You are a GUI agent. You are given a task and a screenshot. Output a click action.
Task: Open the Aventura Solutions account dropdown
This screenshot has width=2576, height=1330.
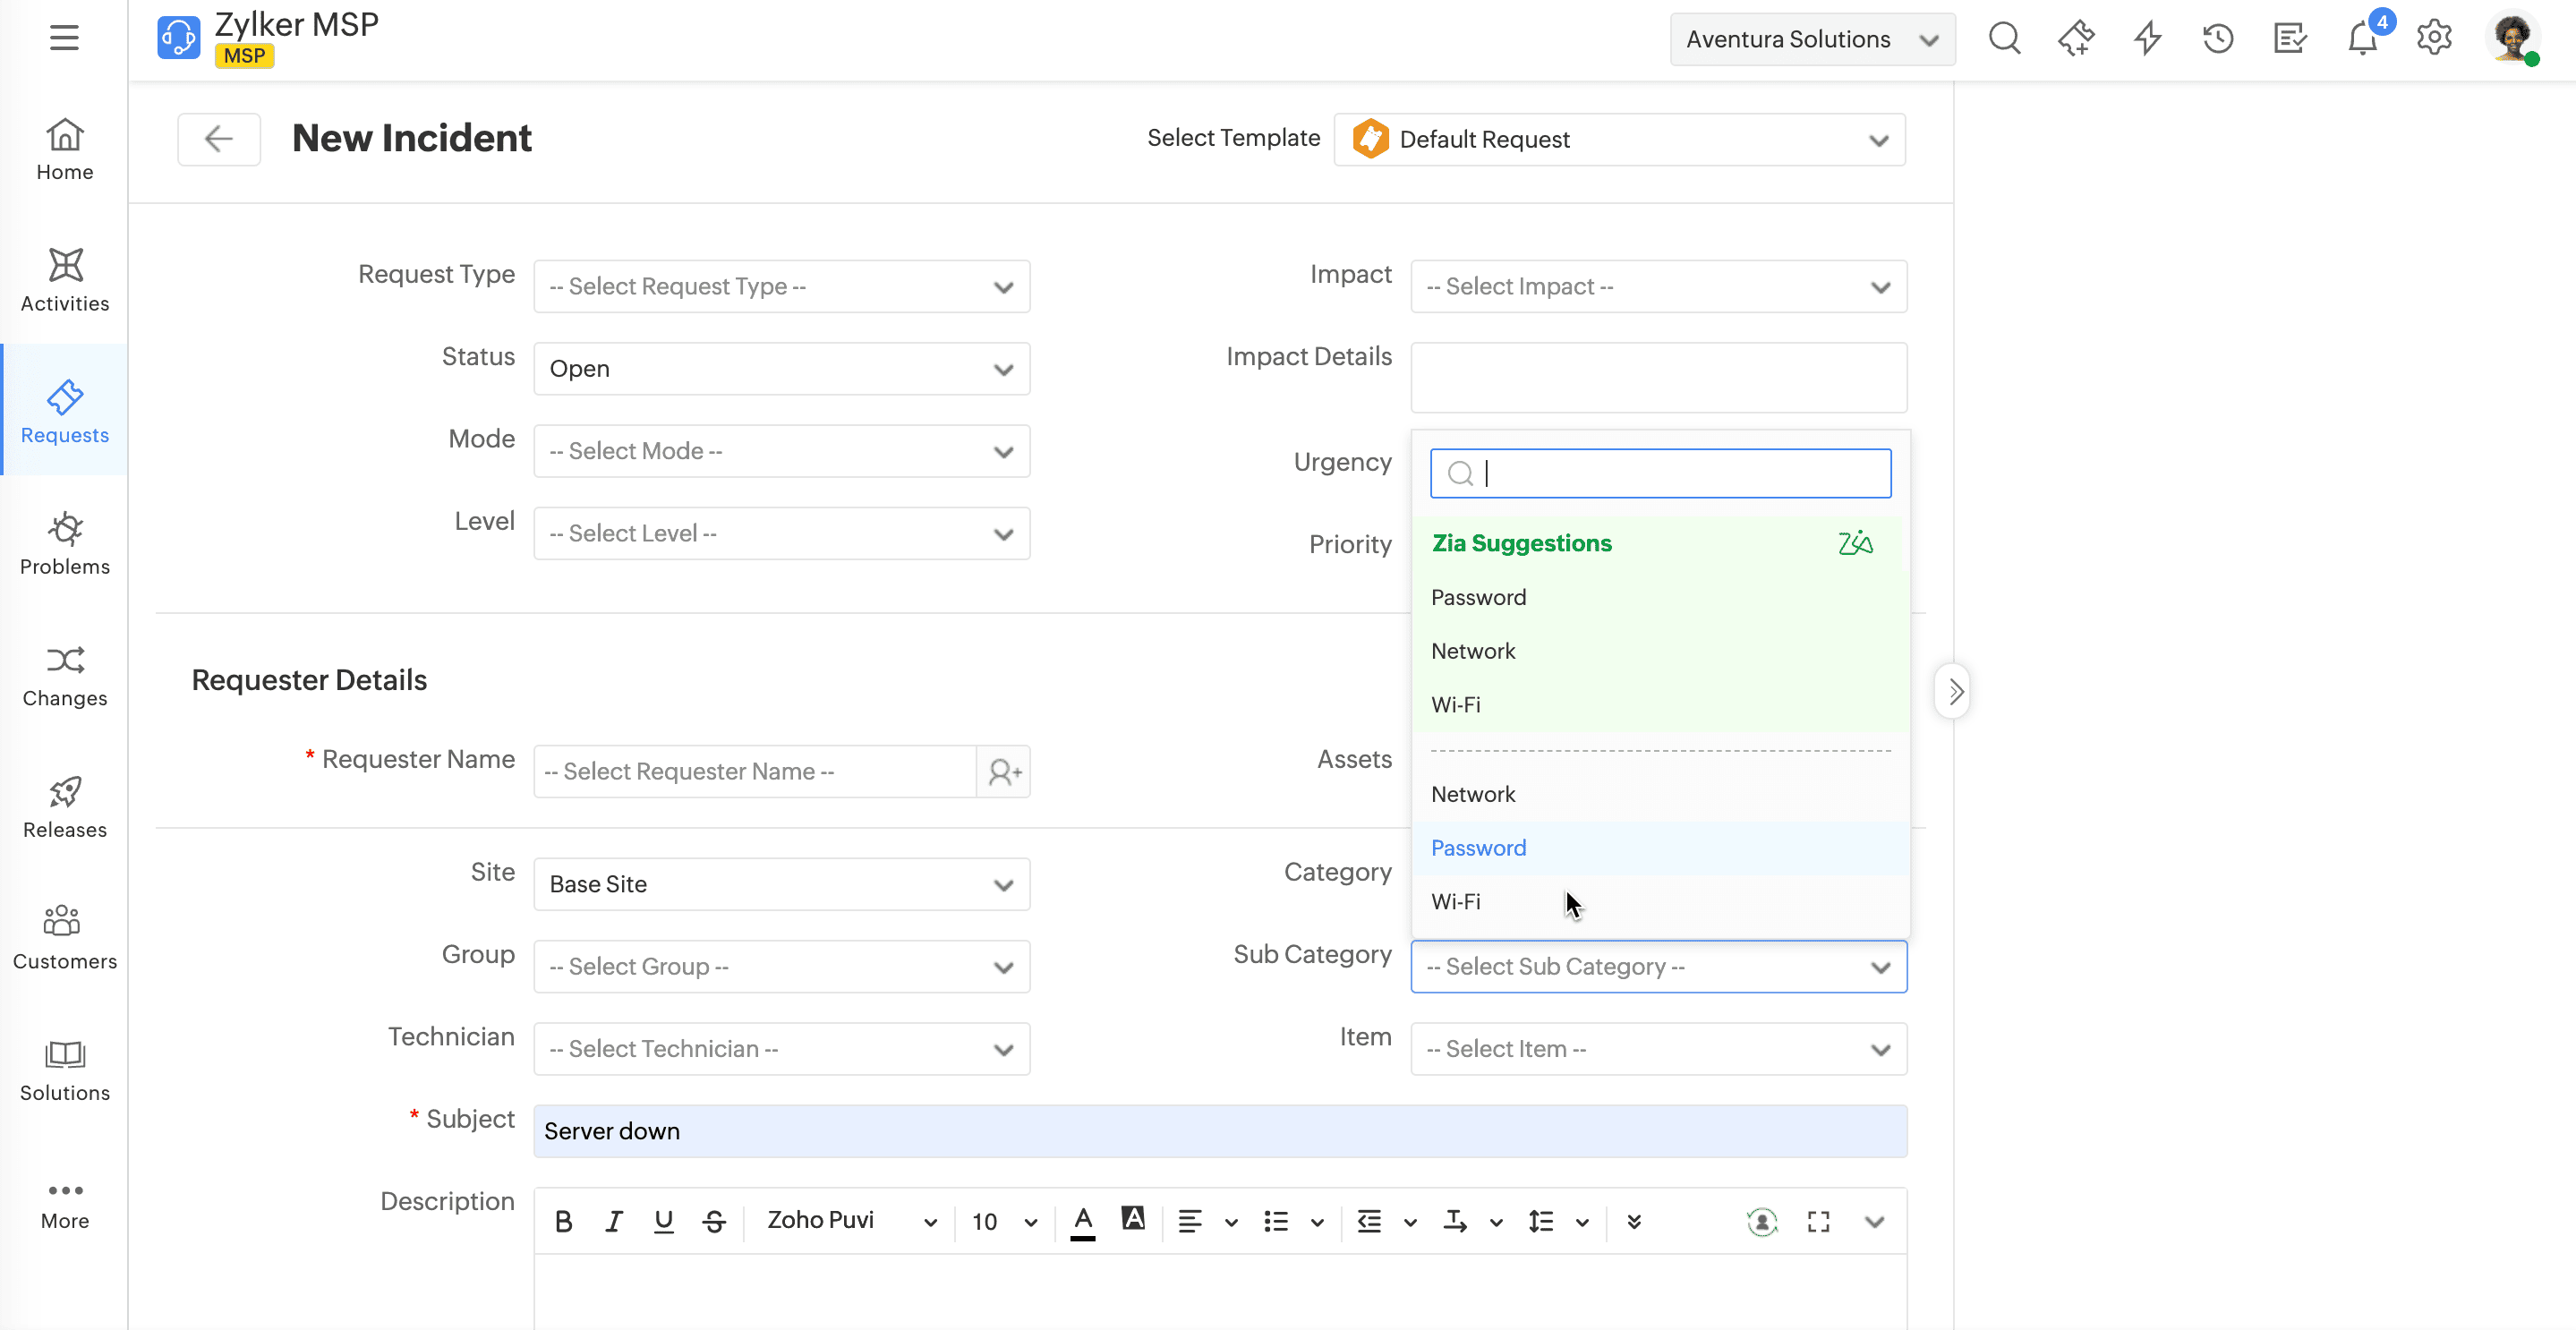point(1811,39)
